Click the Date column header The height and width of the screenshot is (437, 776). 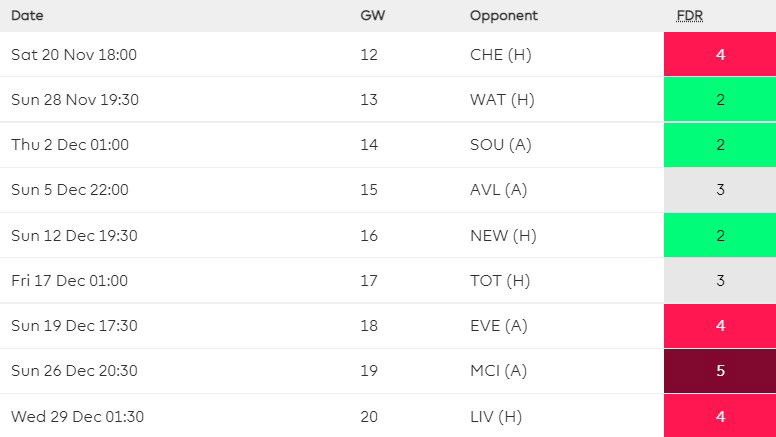(x=27, y=16)
